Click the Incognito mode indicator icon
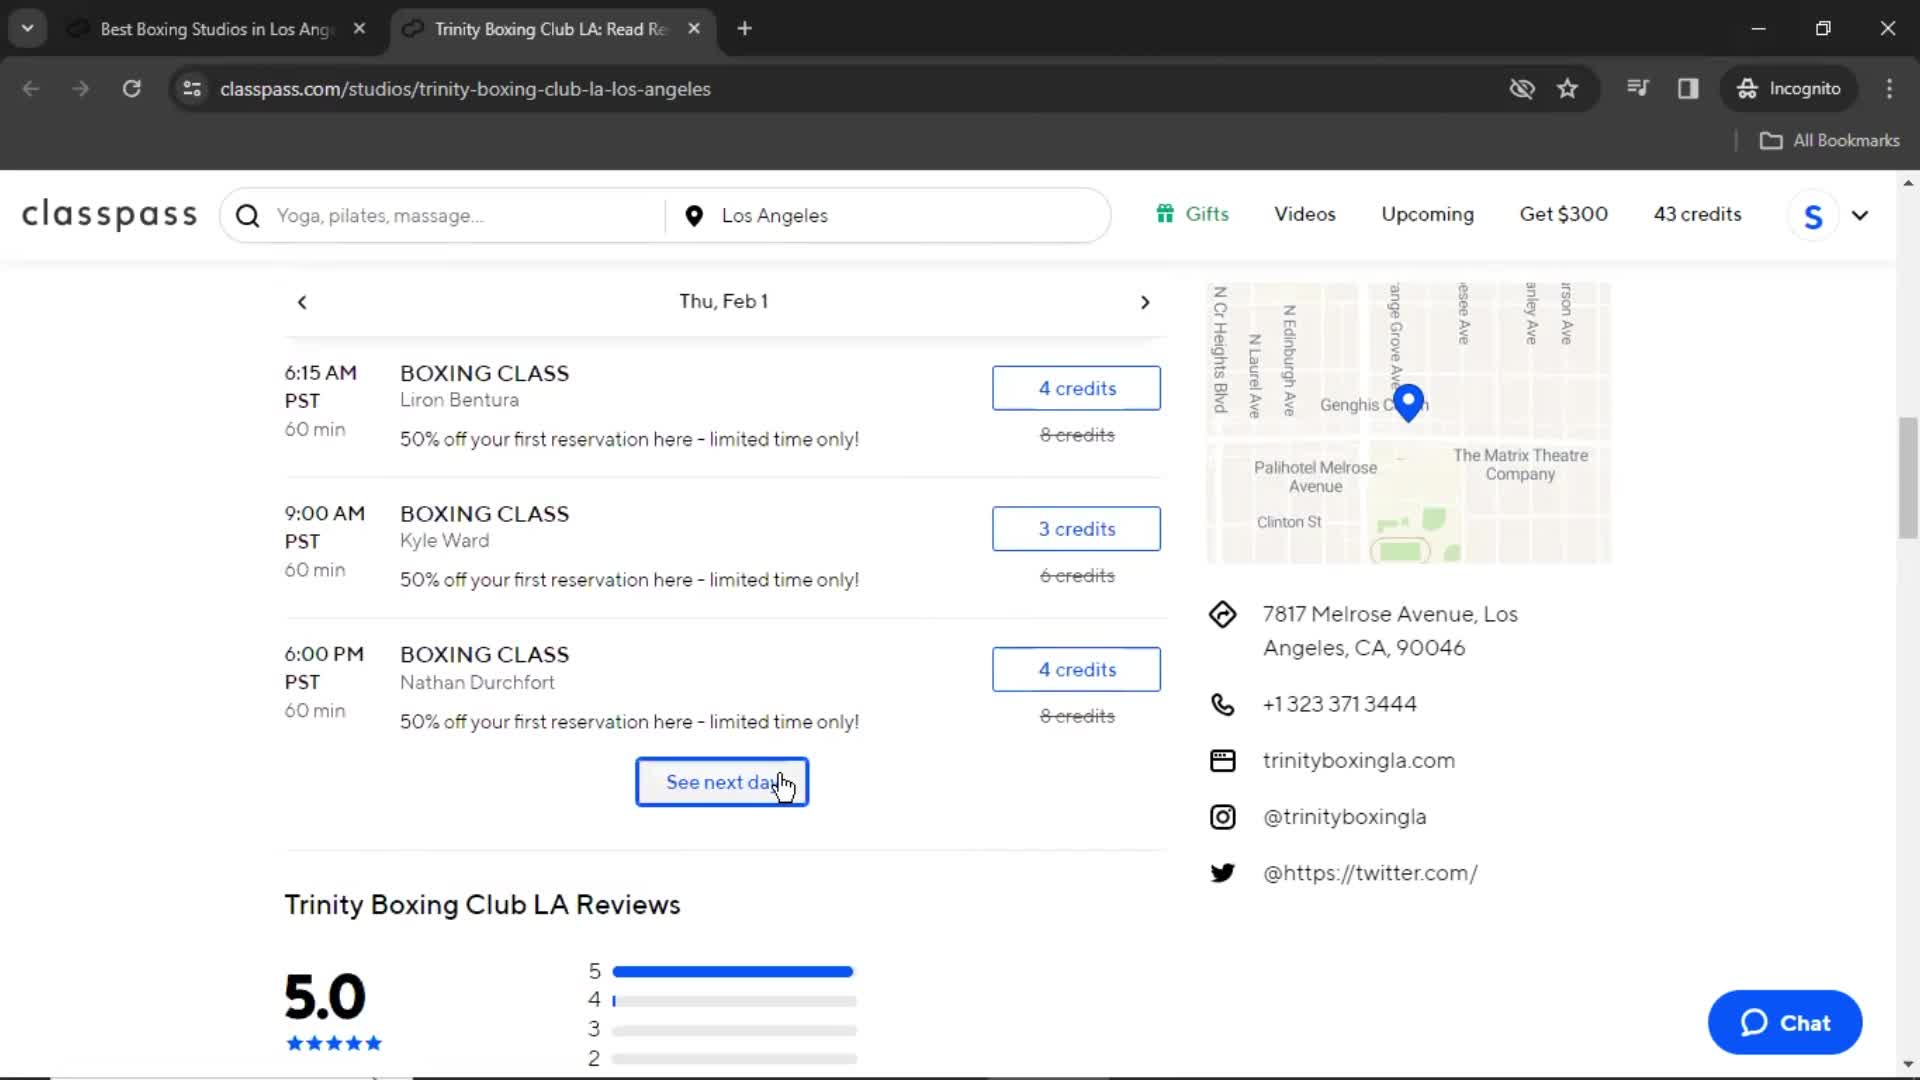 click(x=1747, y=88)
